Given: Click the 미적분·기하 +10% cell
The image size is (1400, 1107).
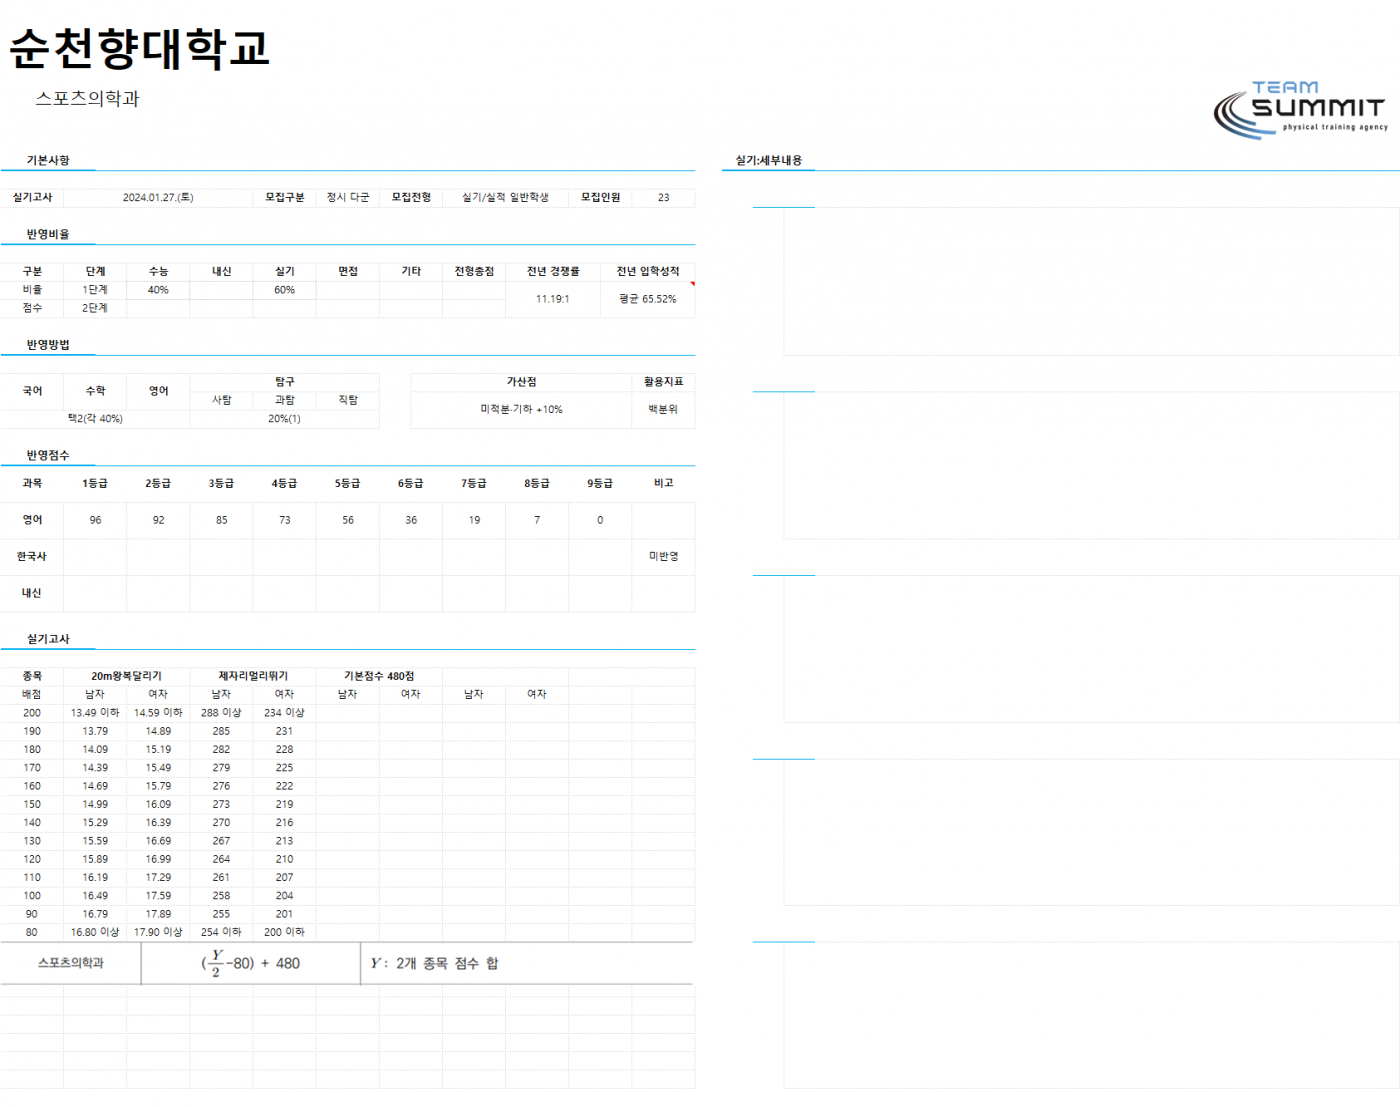Looking at the screenshot, I should tap(521, 409).
